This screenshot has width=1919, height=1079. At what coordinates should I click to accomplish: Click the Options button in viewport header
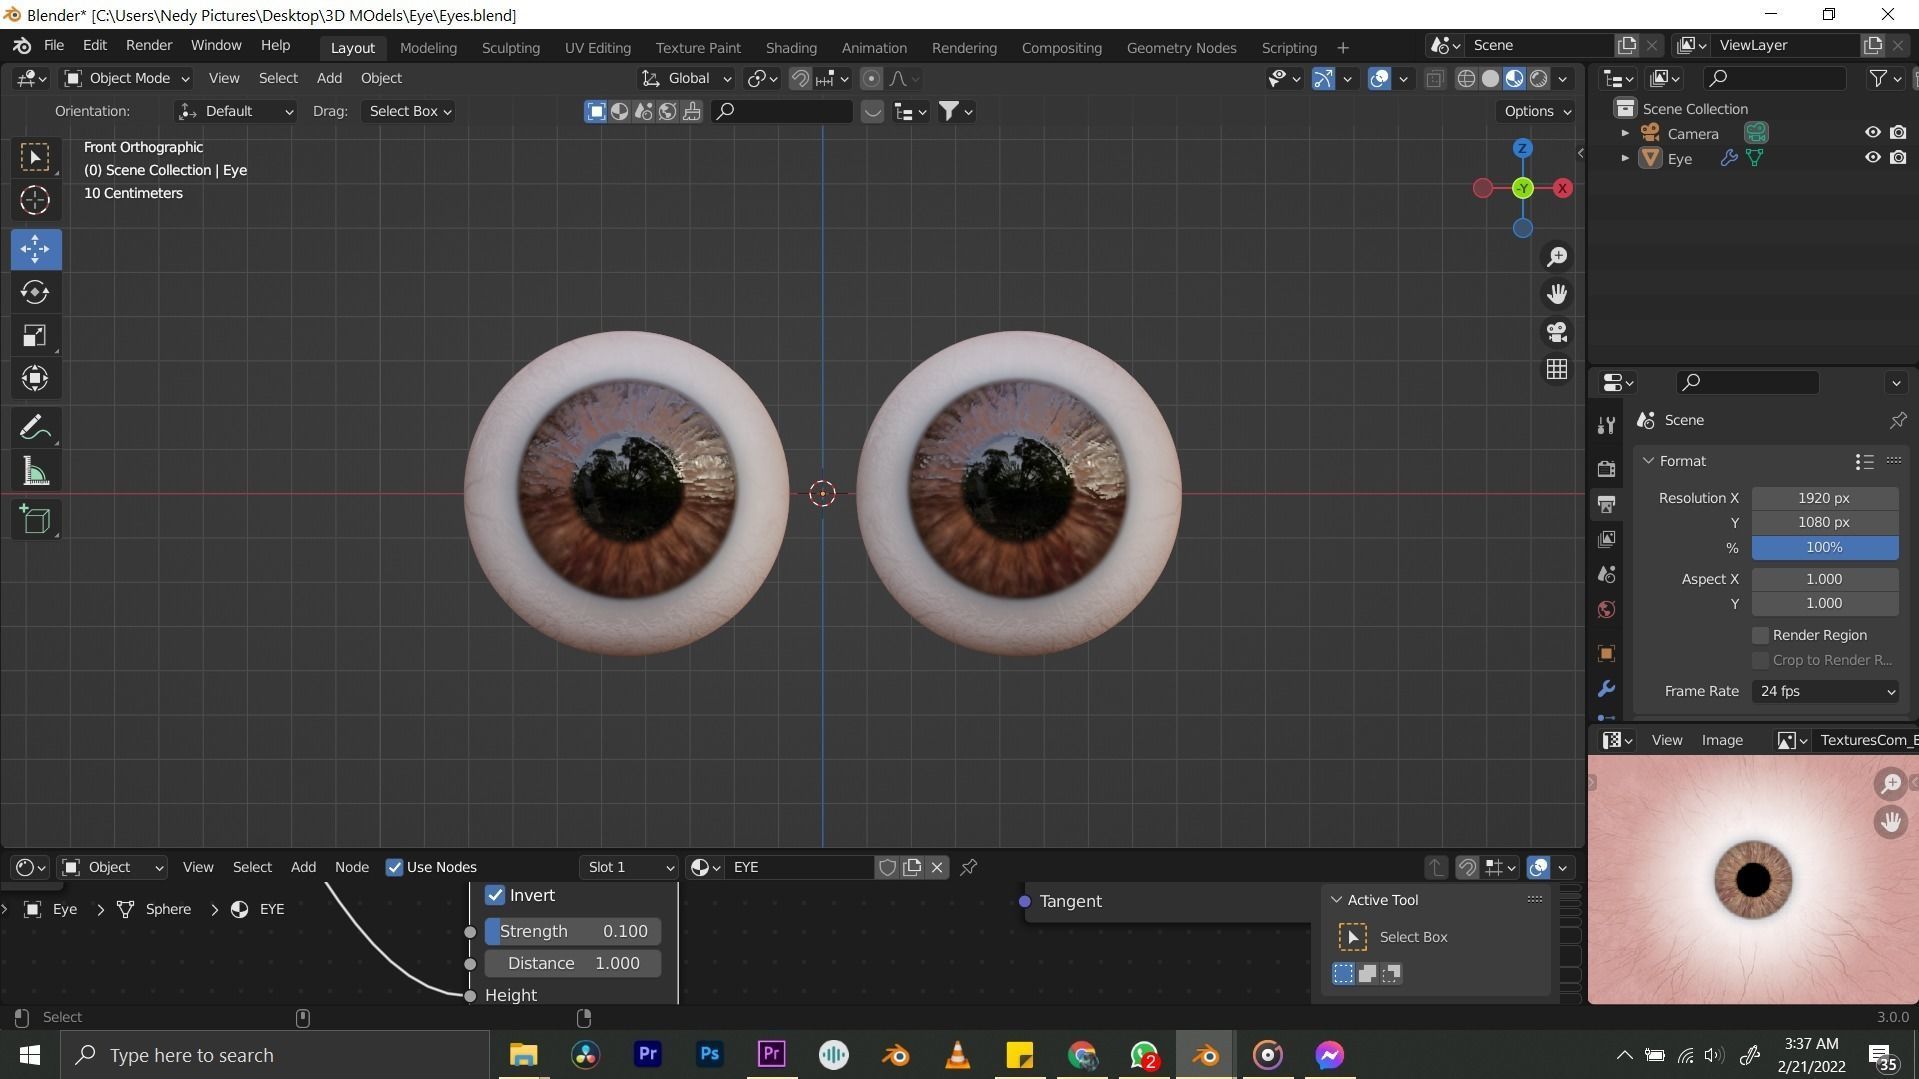(1537, 111)
